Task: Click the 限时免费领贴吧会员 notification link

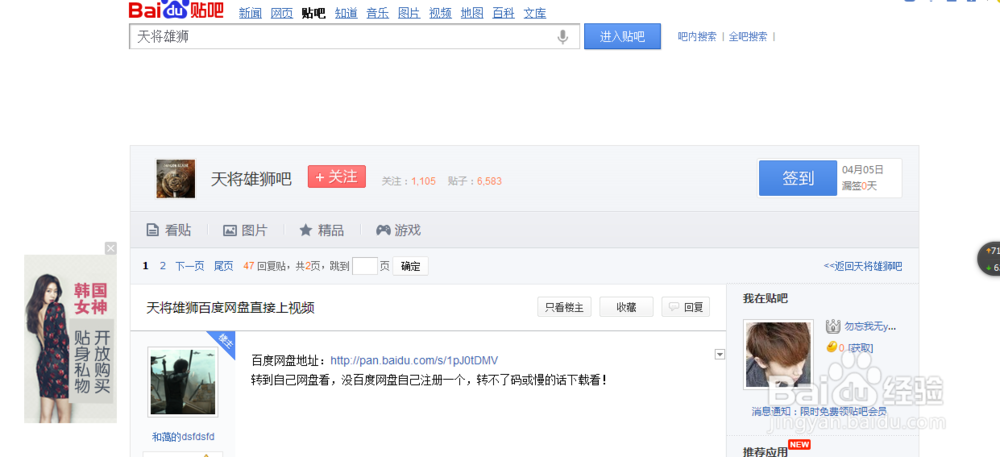Action: tap(842, 412)
